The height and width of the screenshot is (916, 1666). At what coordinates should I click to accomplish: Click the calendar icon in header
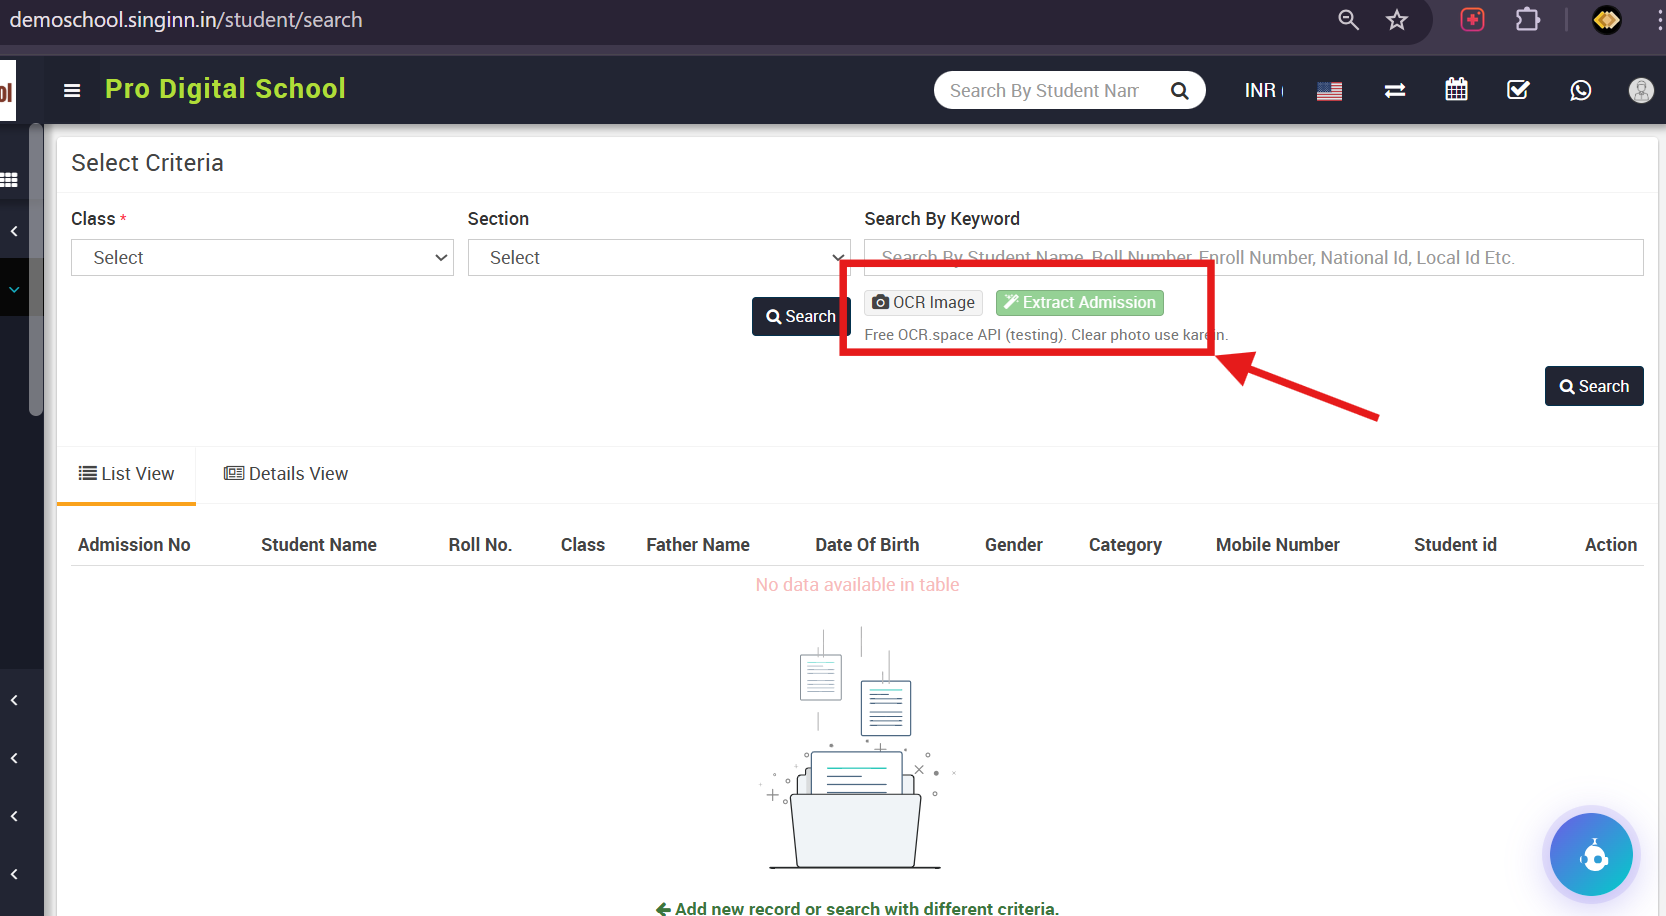(1456, 90)
